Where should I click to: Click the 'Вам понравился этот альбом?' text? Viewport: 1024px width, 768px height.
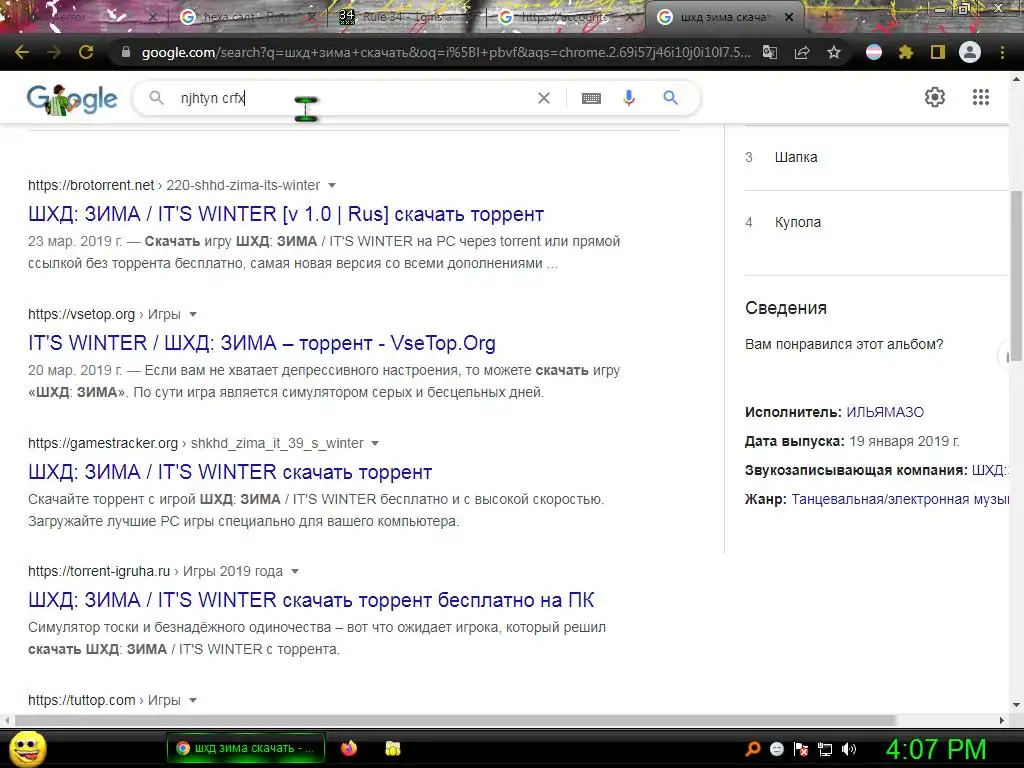point(844,344)
